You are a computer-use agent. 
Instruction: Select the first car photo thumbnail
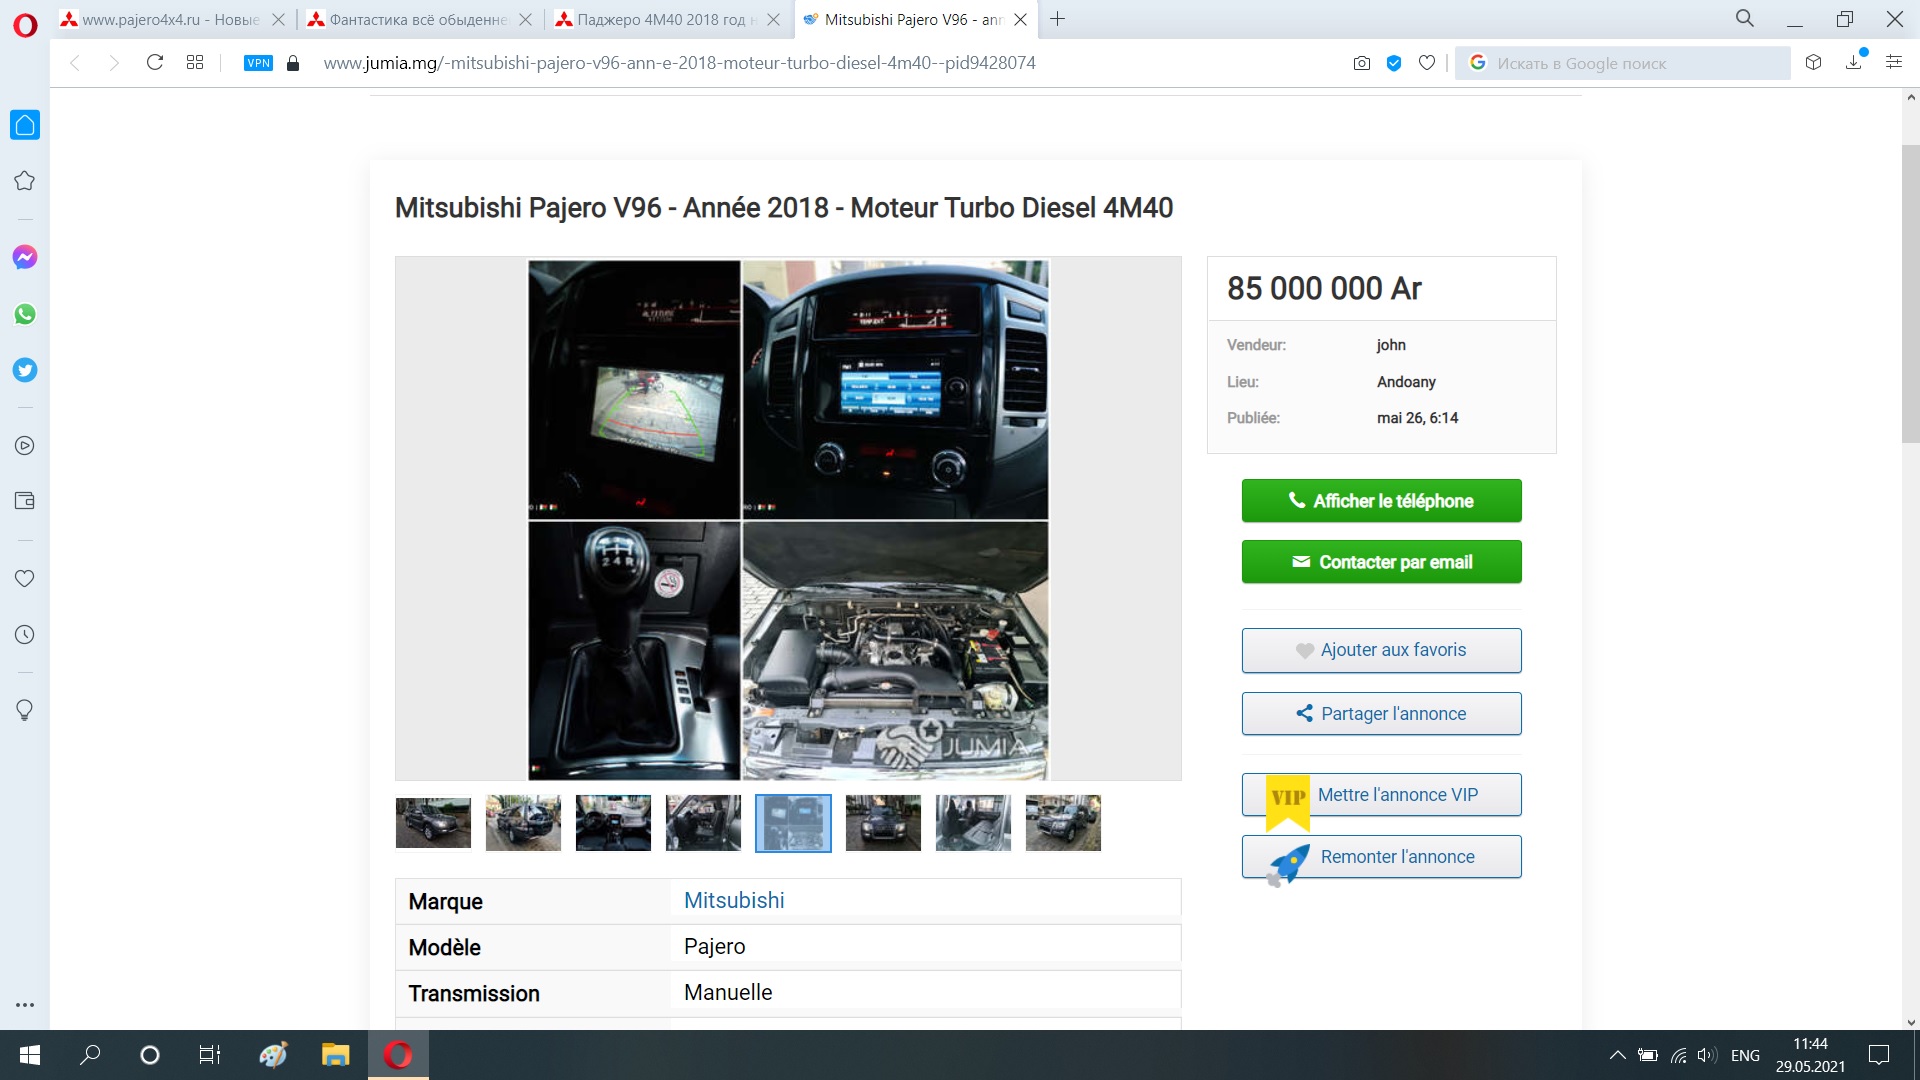pyautogui.click(x=433, y=823)
